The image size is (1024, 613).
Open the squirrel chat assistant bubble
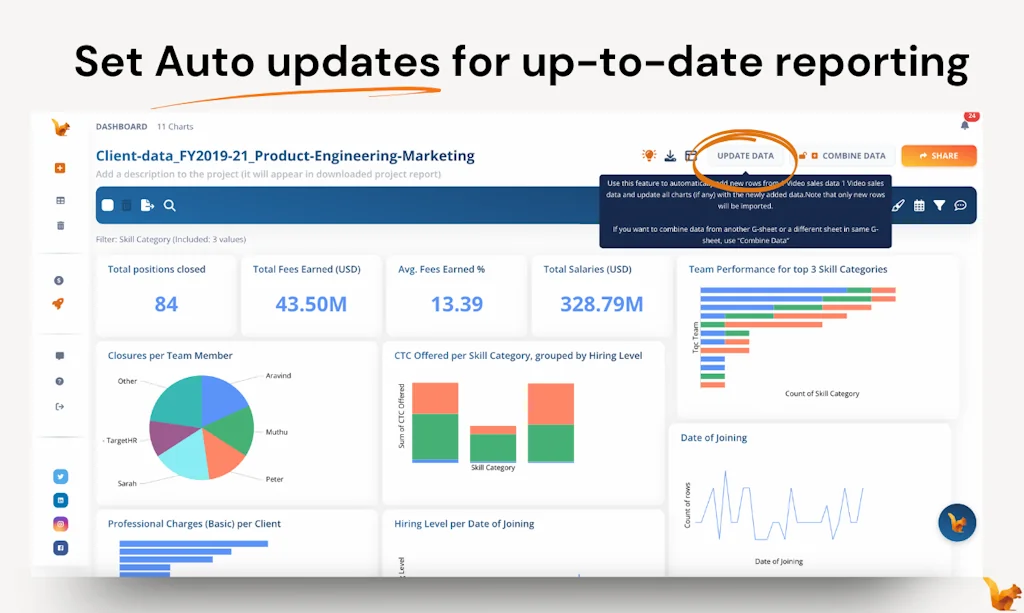[x=957, y=523]
